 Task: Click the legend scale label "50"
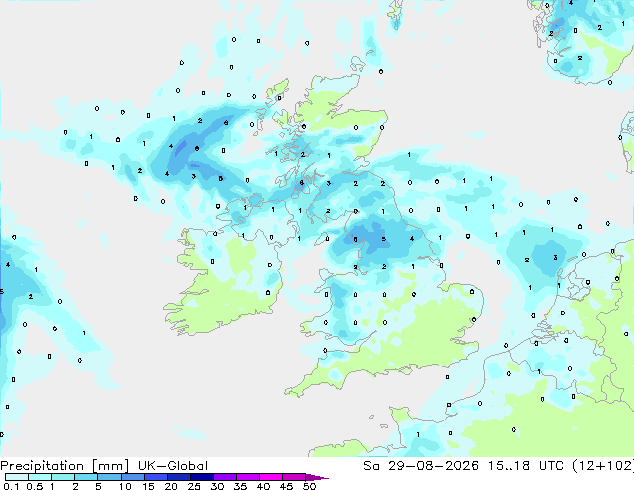[x=309, y=486]
